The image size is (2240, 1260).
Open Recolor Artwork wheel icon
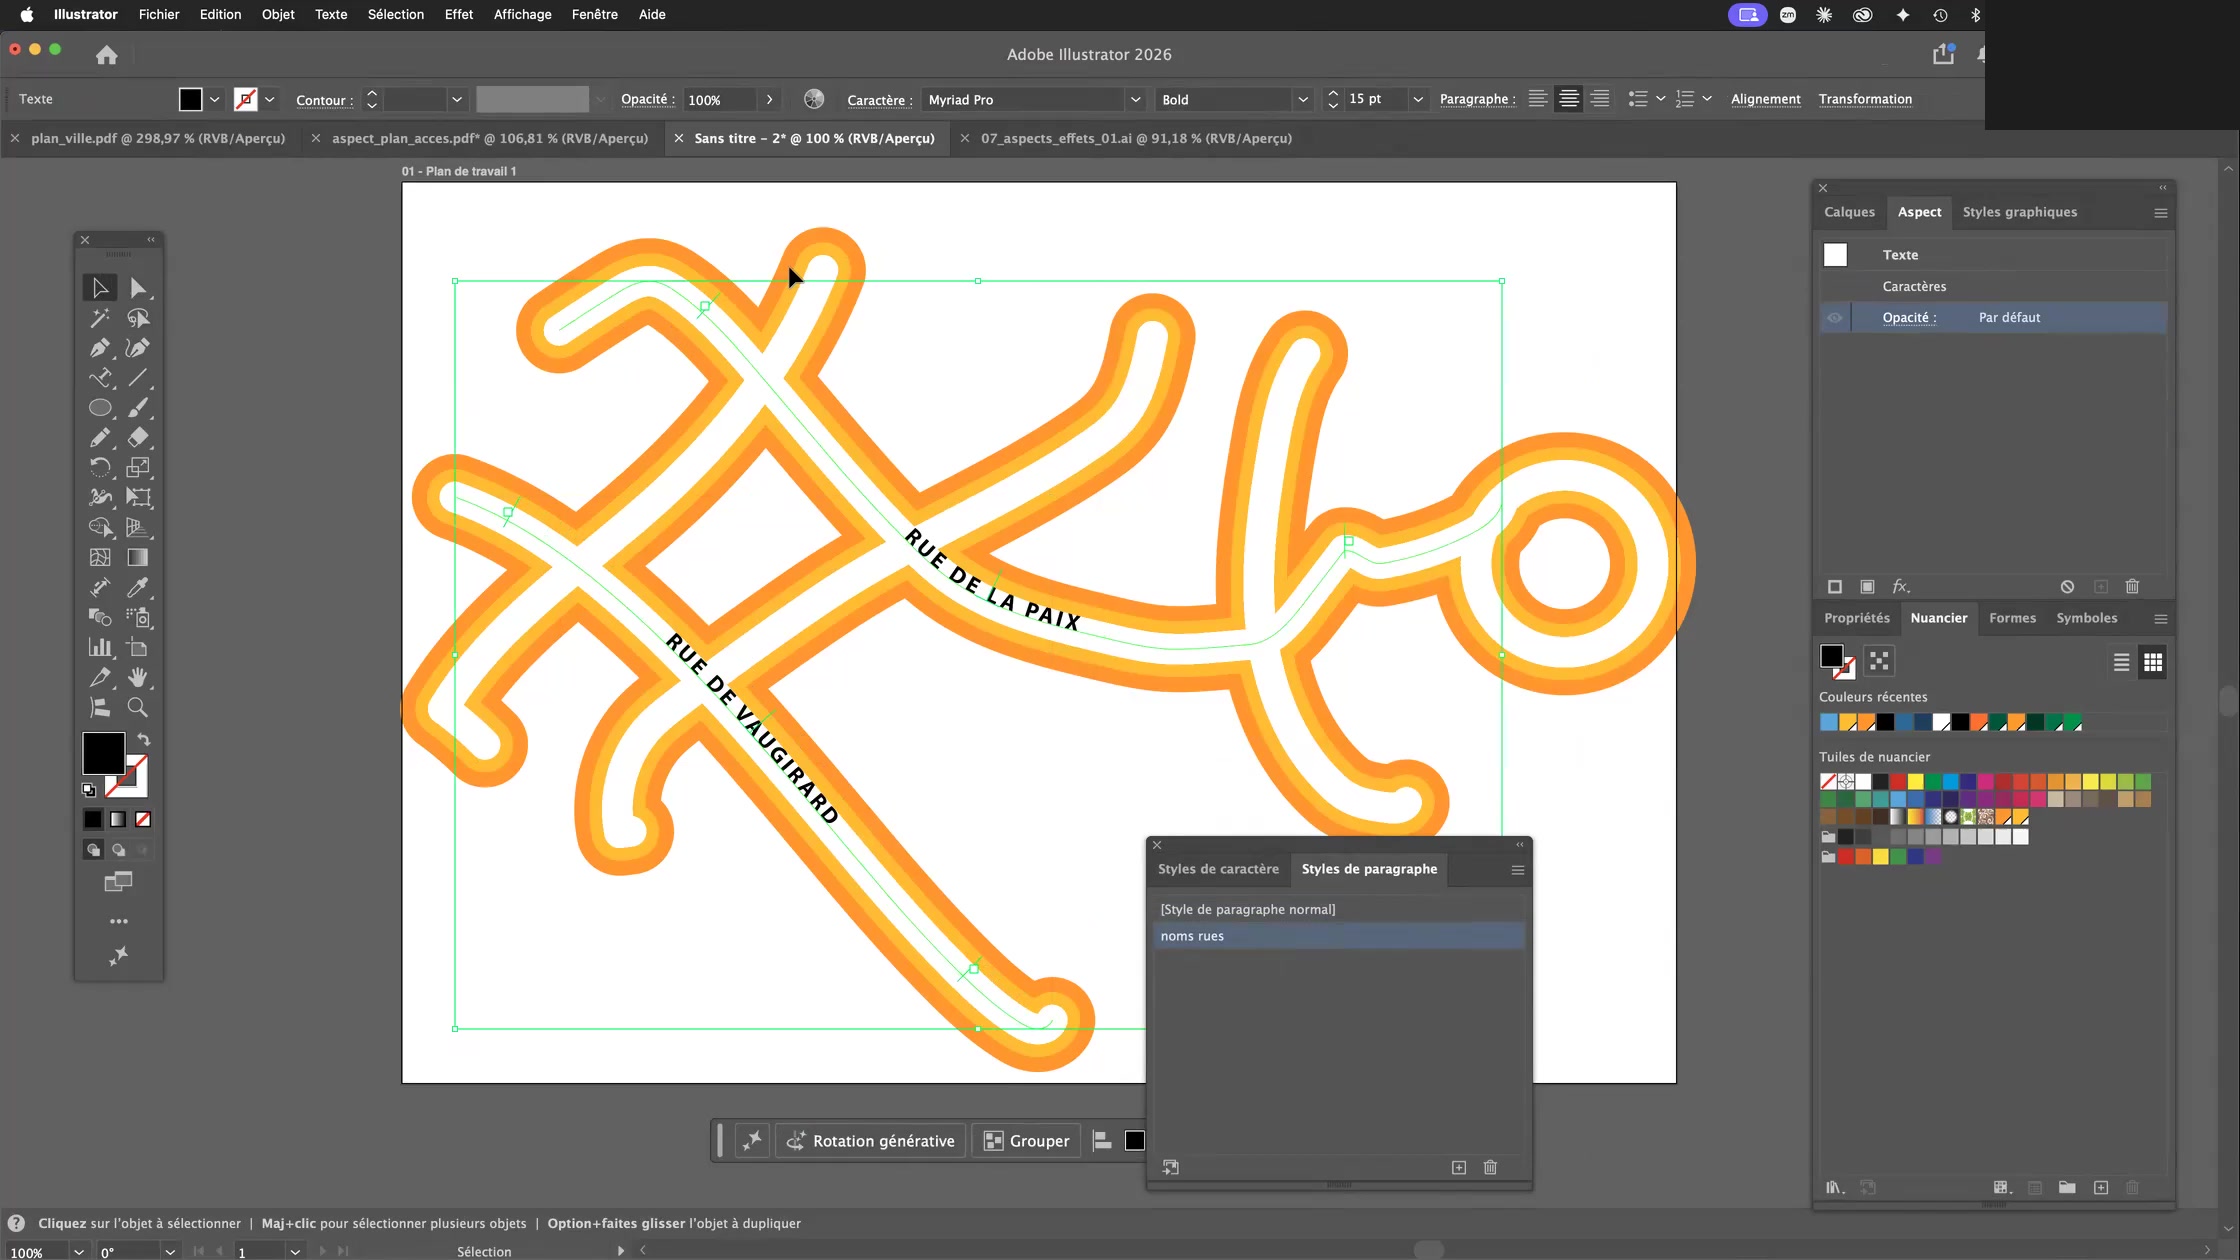814,99
